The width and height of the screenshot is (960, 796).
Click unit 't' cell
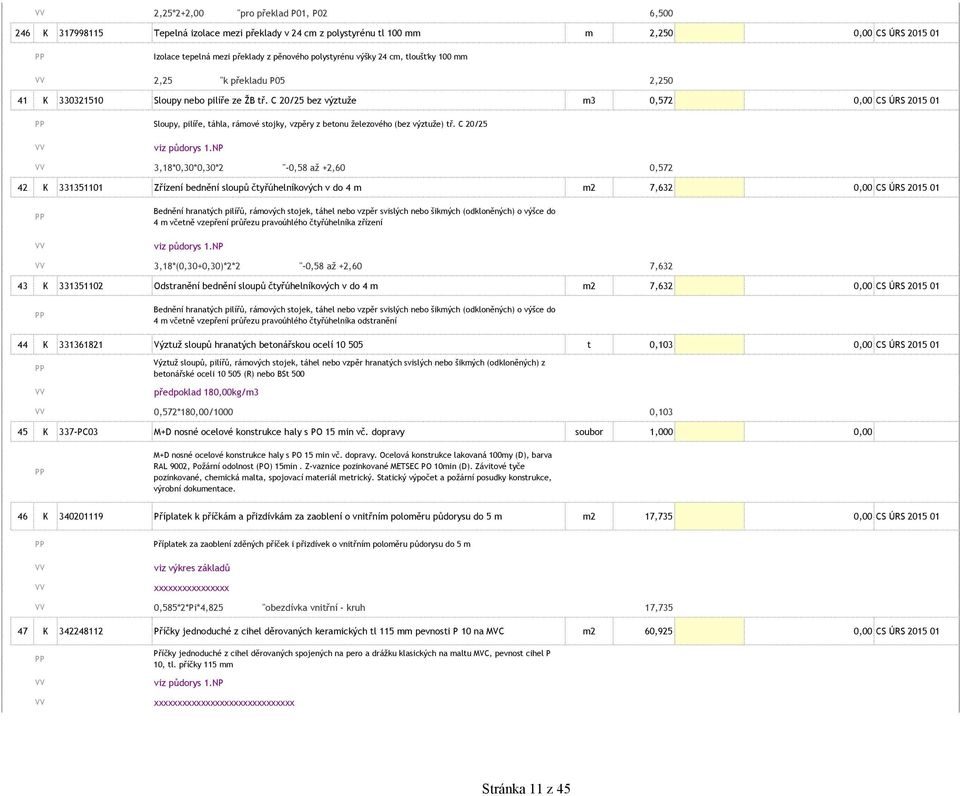(x=589, y=345)
